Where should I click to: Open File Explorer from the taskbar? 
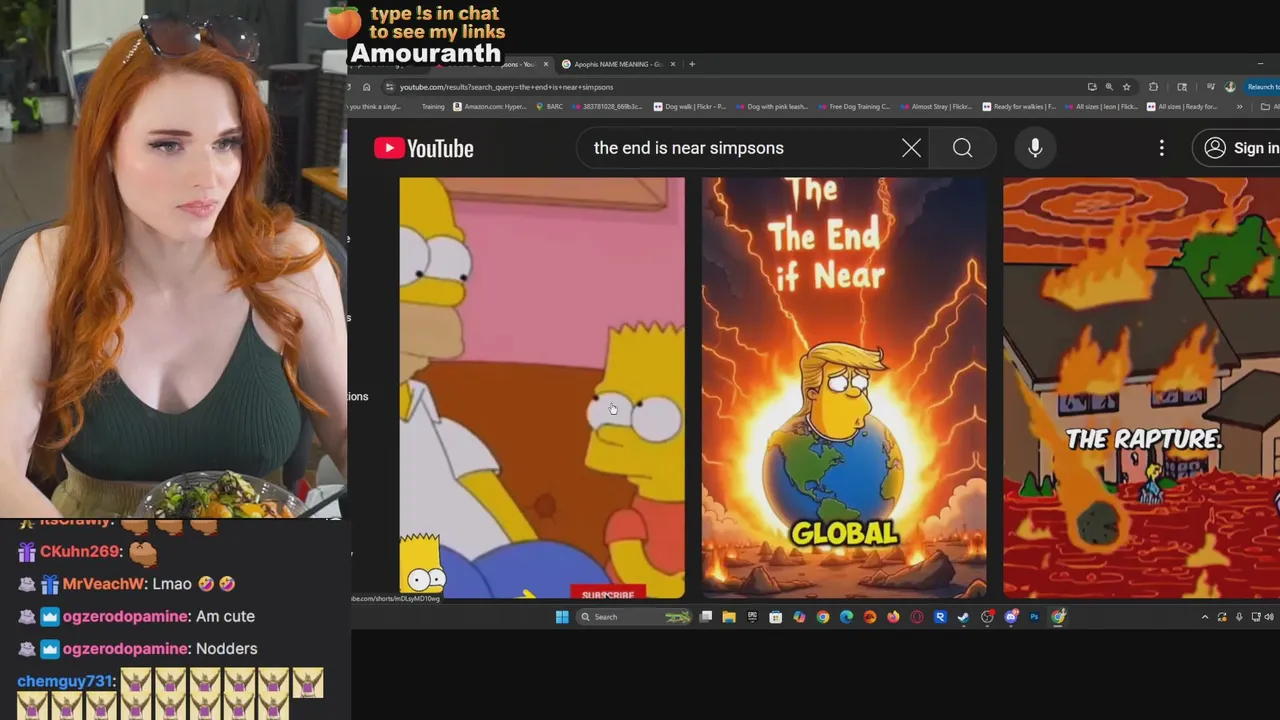click(x=729, y=616)
